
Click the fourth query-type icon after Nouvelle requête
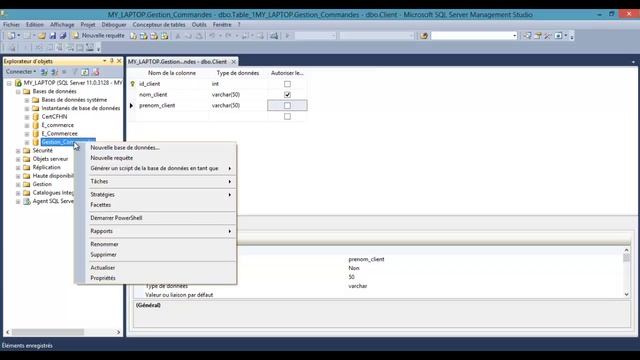pyautogui.click(x=164, y=36)
